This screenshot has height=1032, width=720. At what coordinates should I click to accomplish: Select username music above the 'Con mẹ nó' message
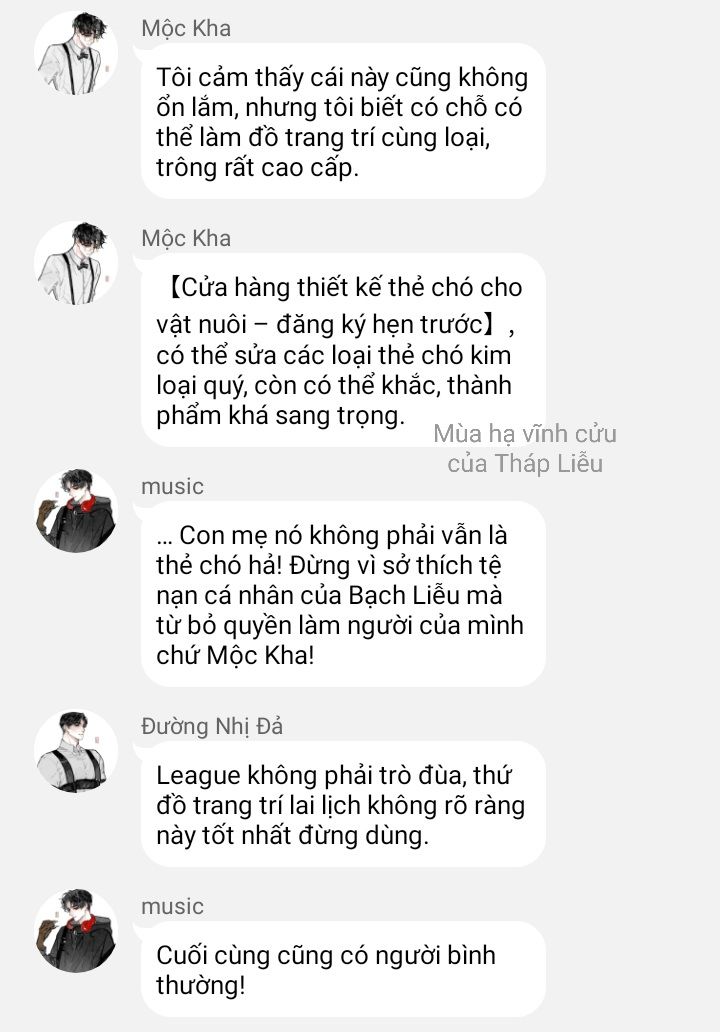click(x=172, y=486)
